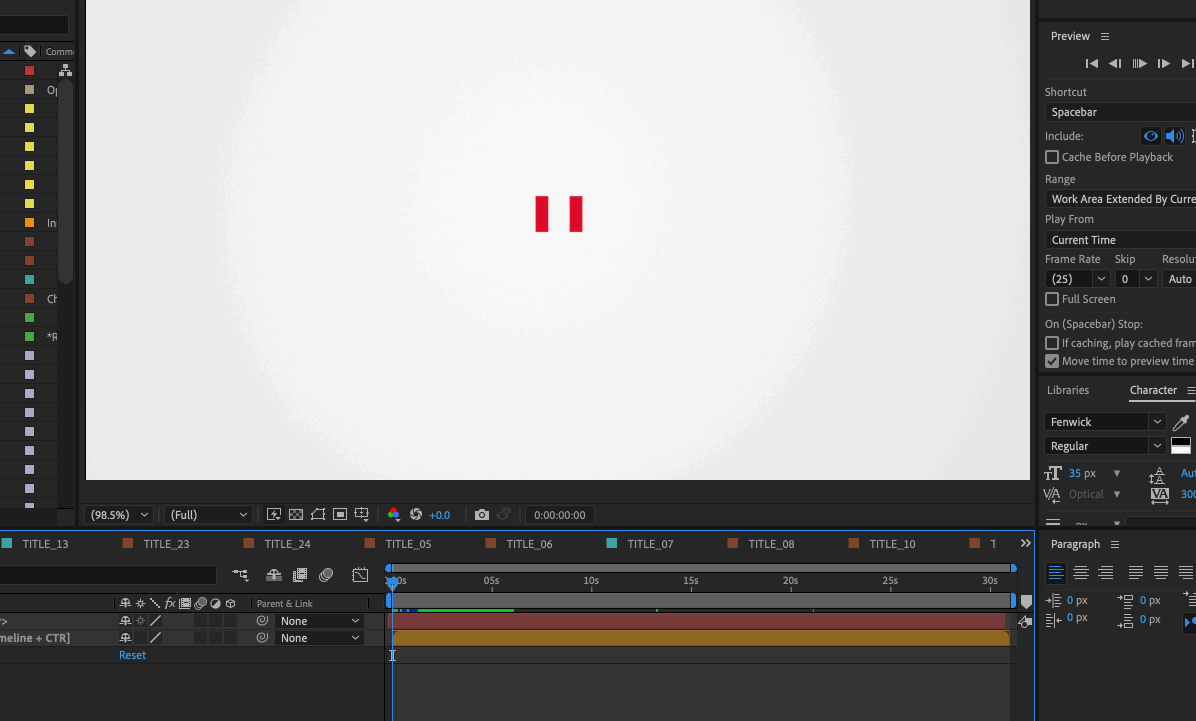Open the Graph Editor in the timeline
The width and height of the screenshot is (1196, 721).
(x=360, y=575)
